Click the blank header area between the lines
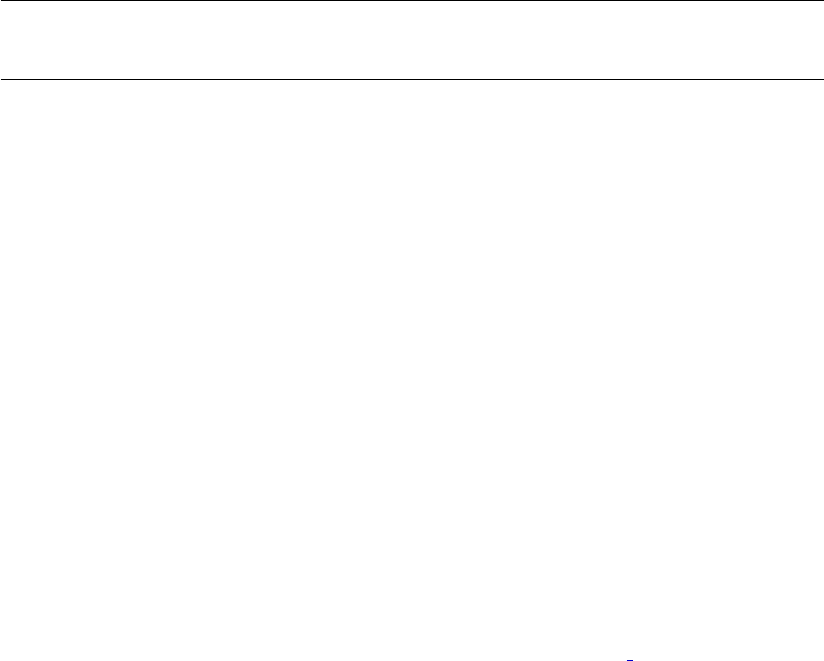Image resolution: width=824 pixels, height=661 pixels. click(x=412, y=40)
